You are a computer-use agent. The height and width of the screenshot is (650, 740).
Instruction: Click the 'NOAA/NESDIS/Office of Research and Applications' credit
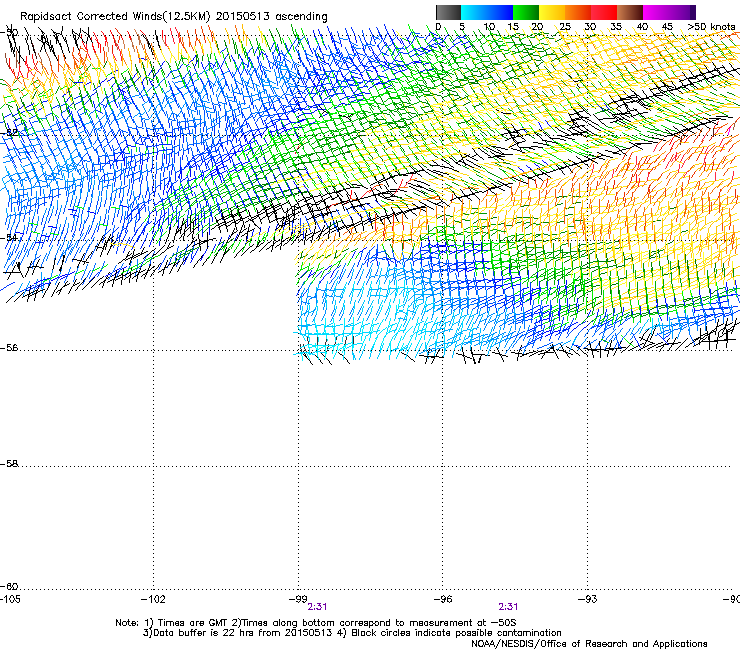point(589,644)
